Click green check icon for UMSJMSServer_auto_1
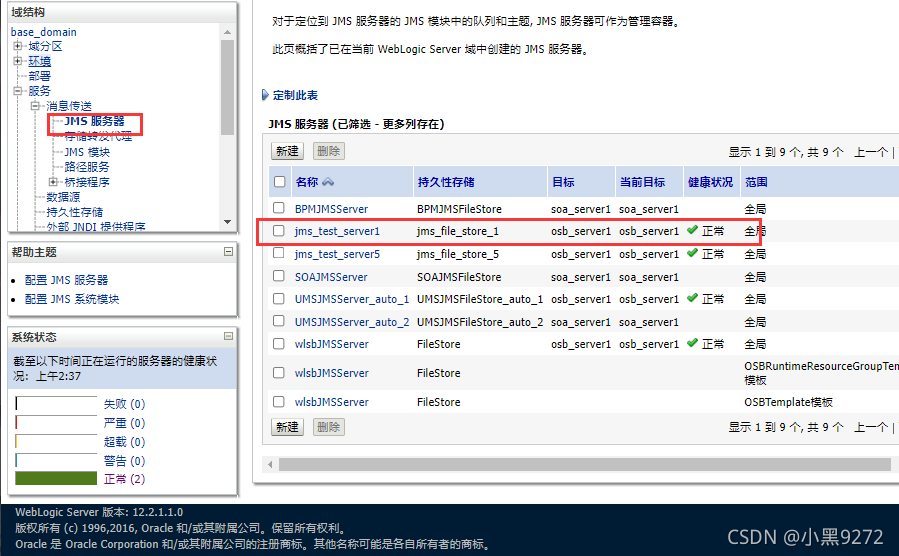 click(x=692, y=297)
